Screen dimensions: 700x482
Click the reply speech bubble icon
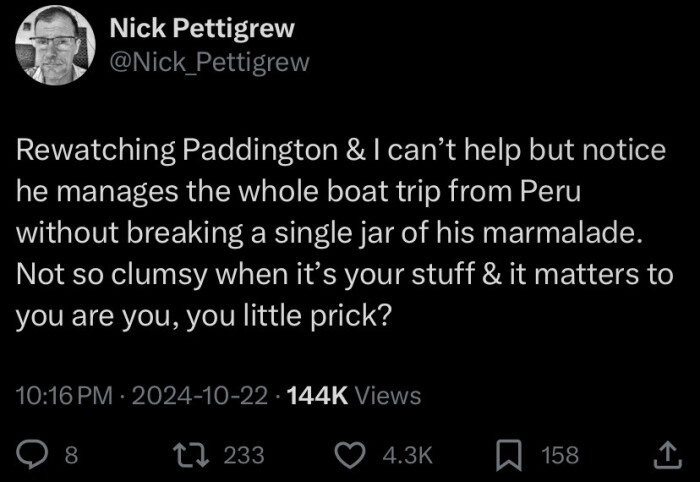(35, 455)
